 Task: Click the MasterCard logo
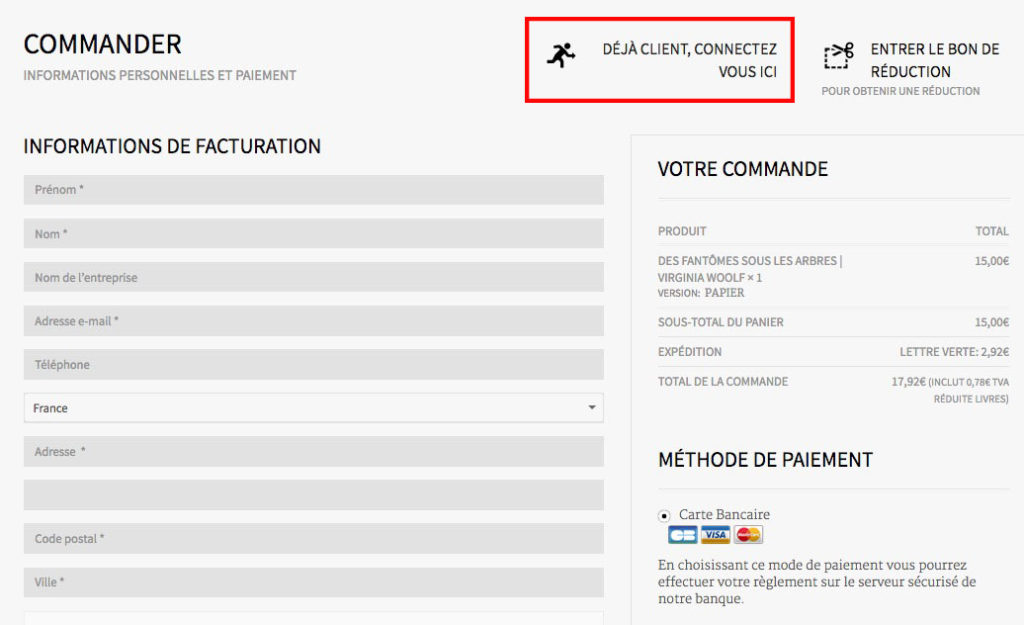point(748,535)
